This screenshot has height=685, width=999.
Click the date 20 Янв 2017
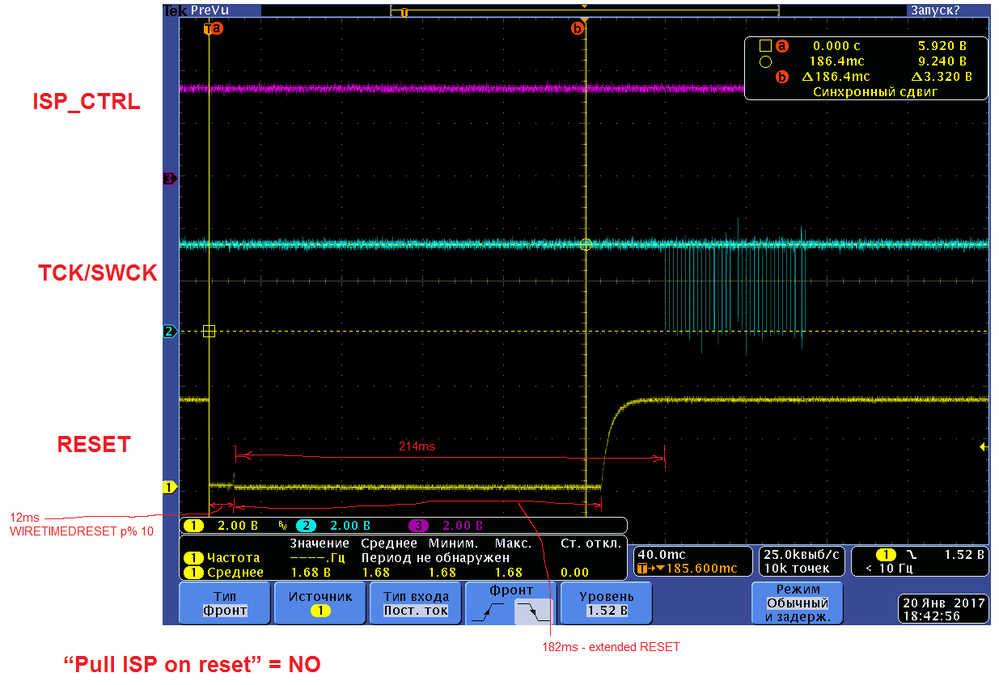(944, 603)
